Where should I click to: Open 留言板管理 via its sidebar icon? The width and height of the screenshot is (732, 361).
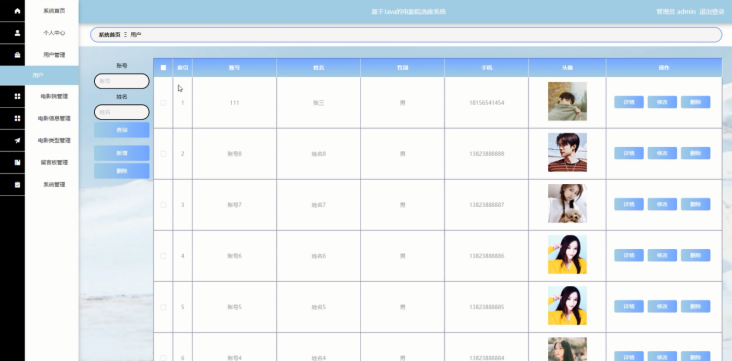tap(17, 163)
